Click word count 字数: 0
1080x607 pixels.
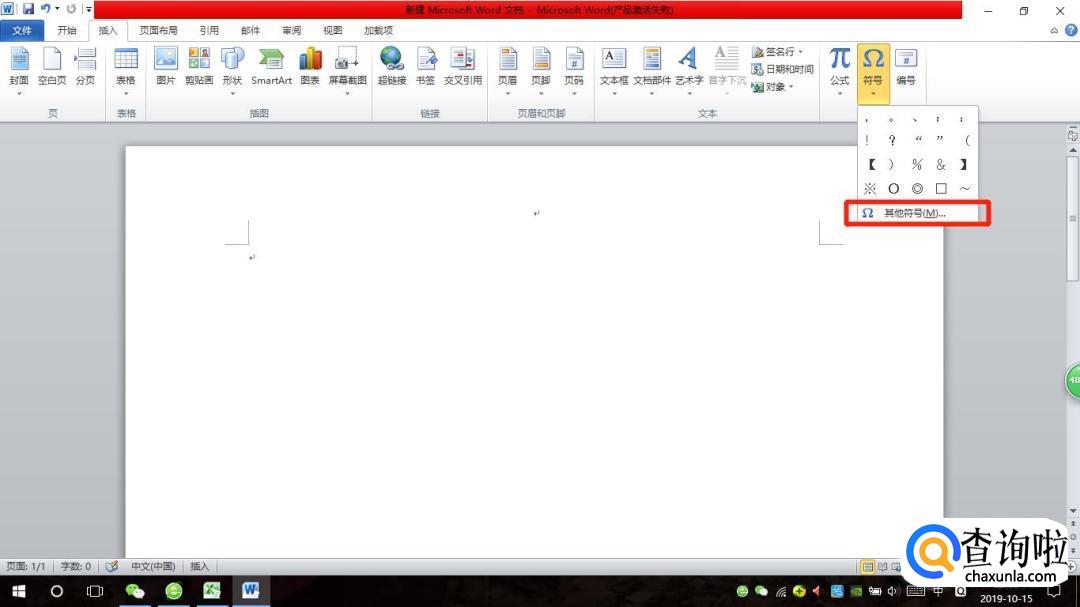coord(76,566)
